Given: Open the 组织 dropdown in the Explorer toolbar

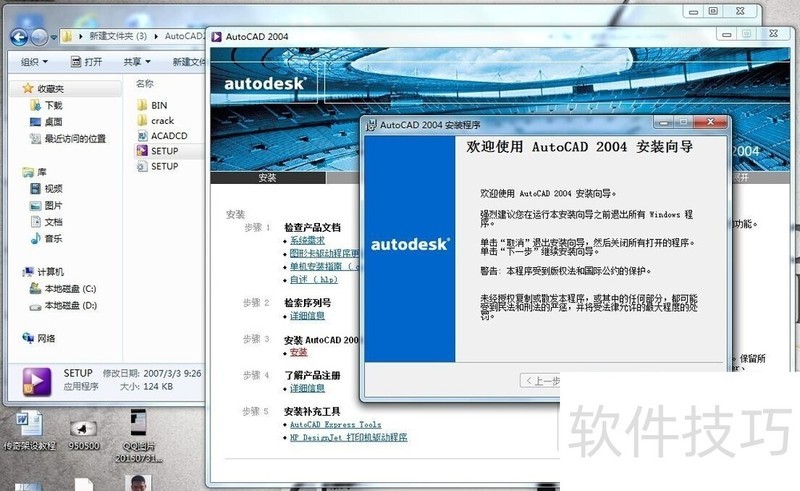Looking at the screenshot, I should pos(34,62).
